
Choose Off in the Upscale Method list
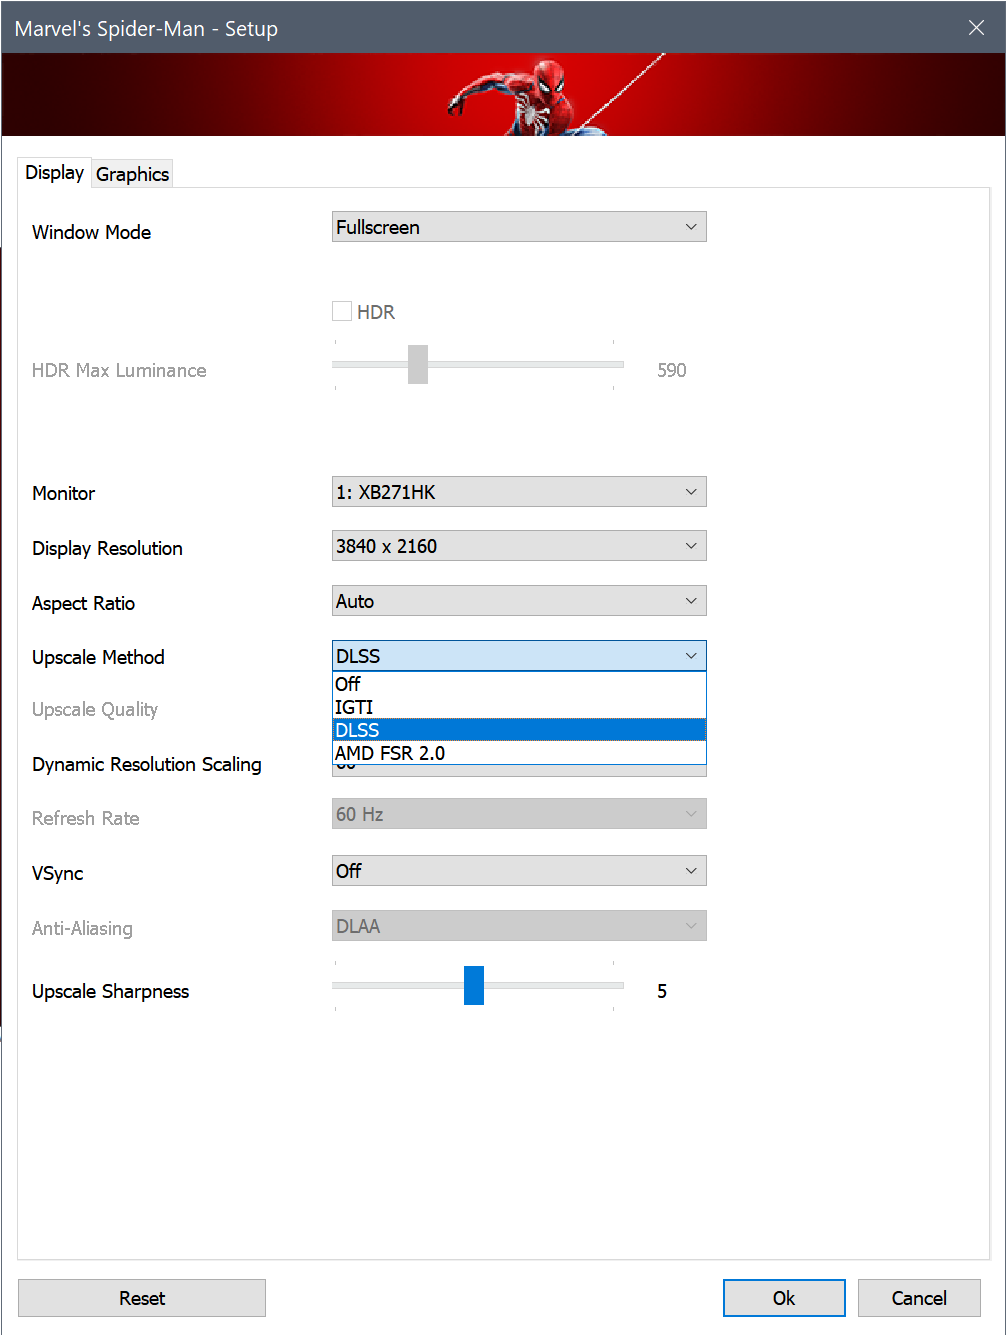(x=519, y=684)
